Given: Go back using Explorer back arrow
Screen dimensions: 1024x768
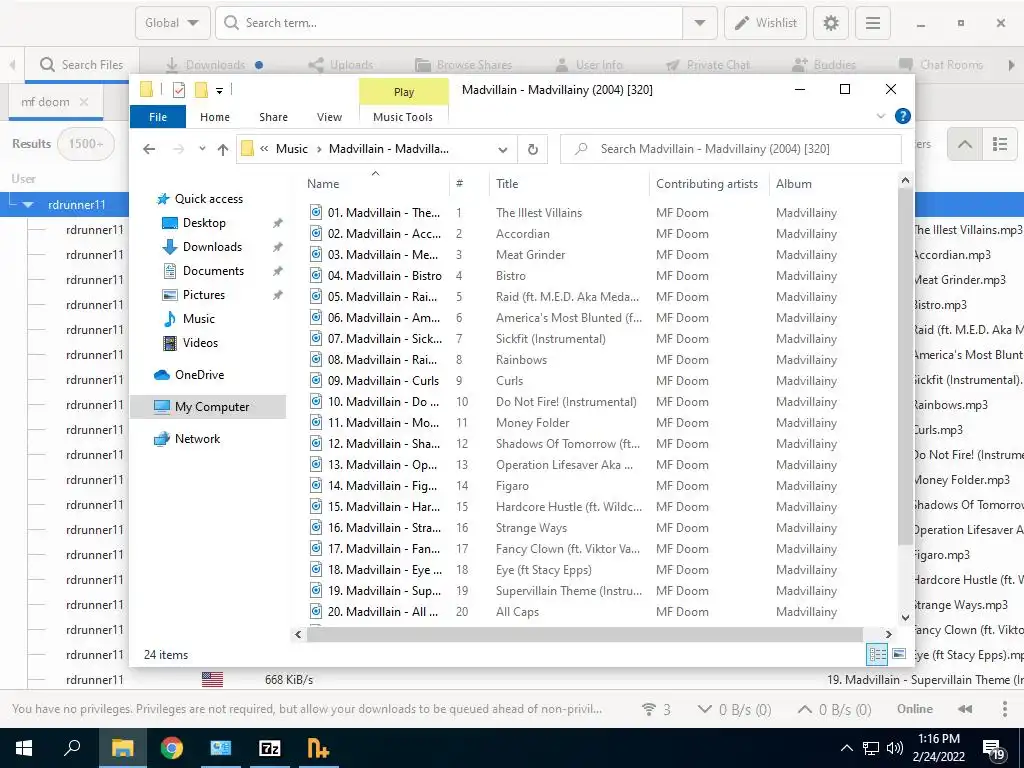Looking at the screenshot, I should (149, 149).
